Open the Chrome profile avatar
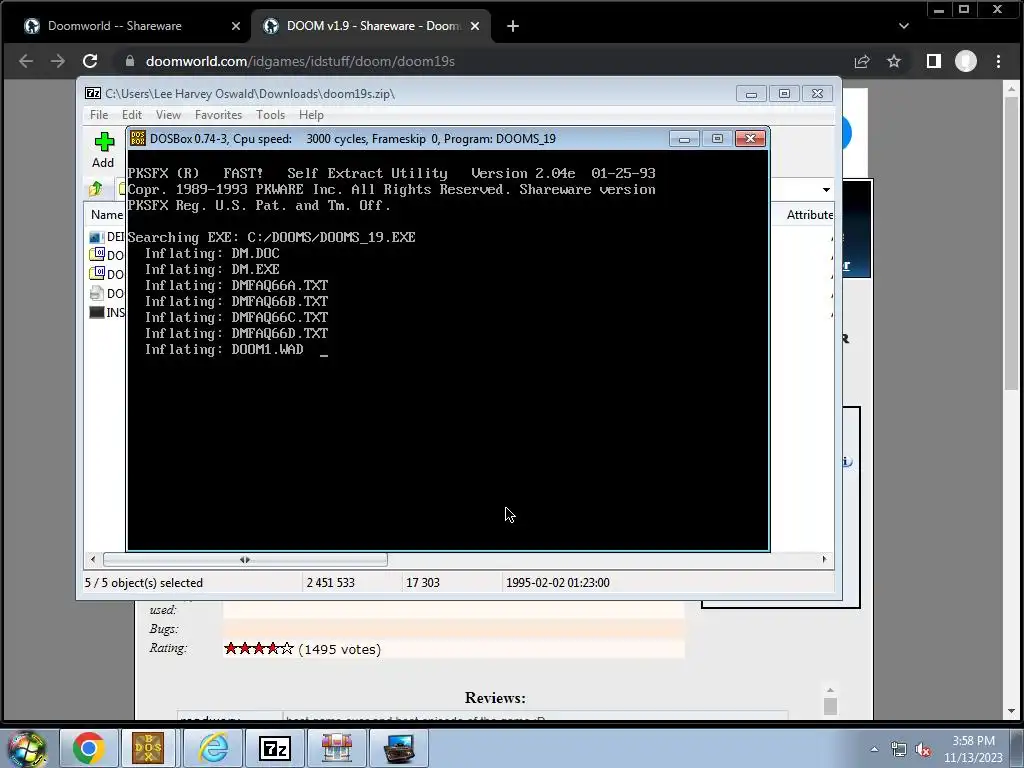 (x=966, y=61)
